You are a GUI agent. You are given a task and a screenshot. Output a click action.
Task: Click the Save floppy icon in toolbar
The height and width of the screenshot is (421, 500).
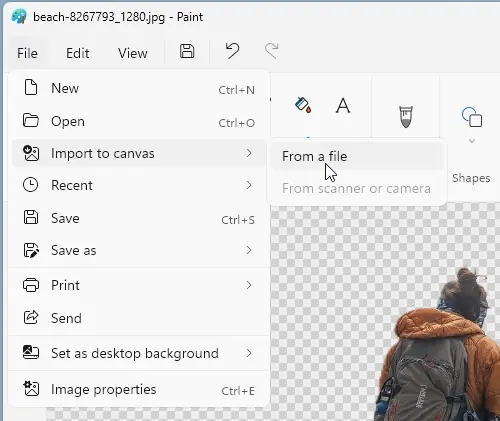tap(187, 51)
